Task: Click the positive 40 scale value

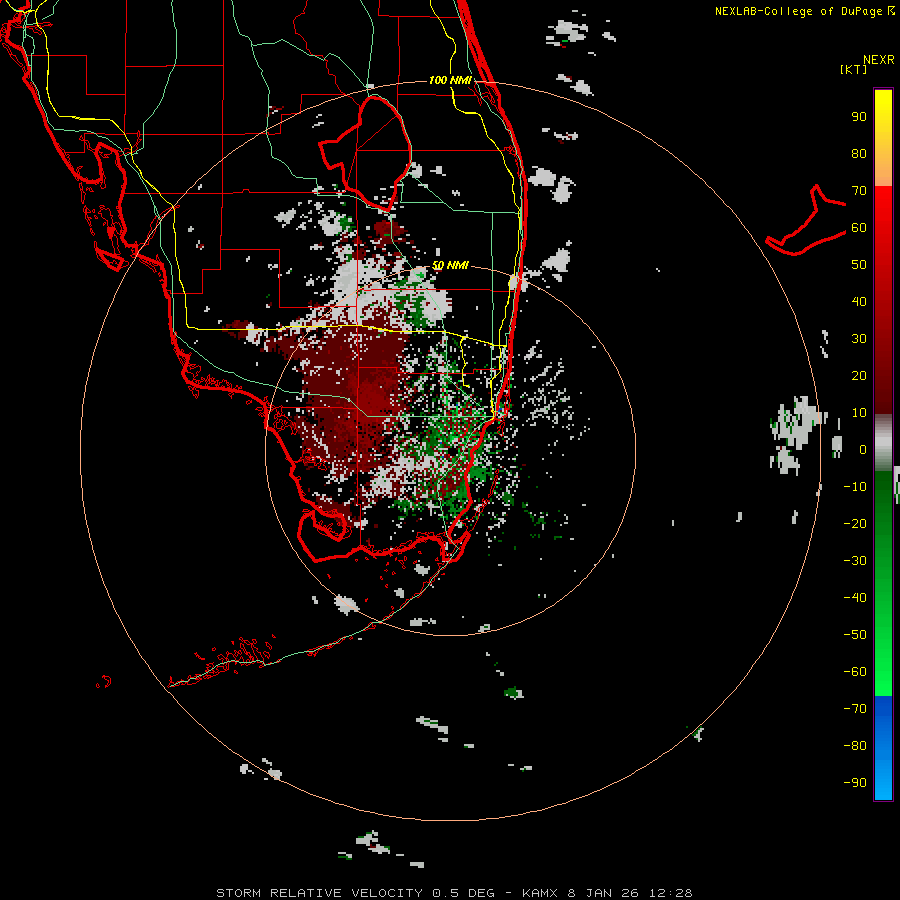Action: tap(859, 301)
